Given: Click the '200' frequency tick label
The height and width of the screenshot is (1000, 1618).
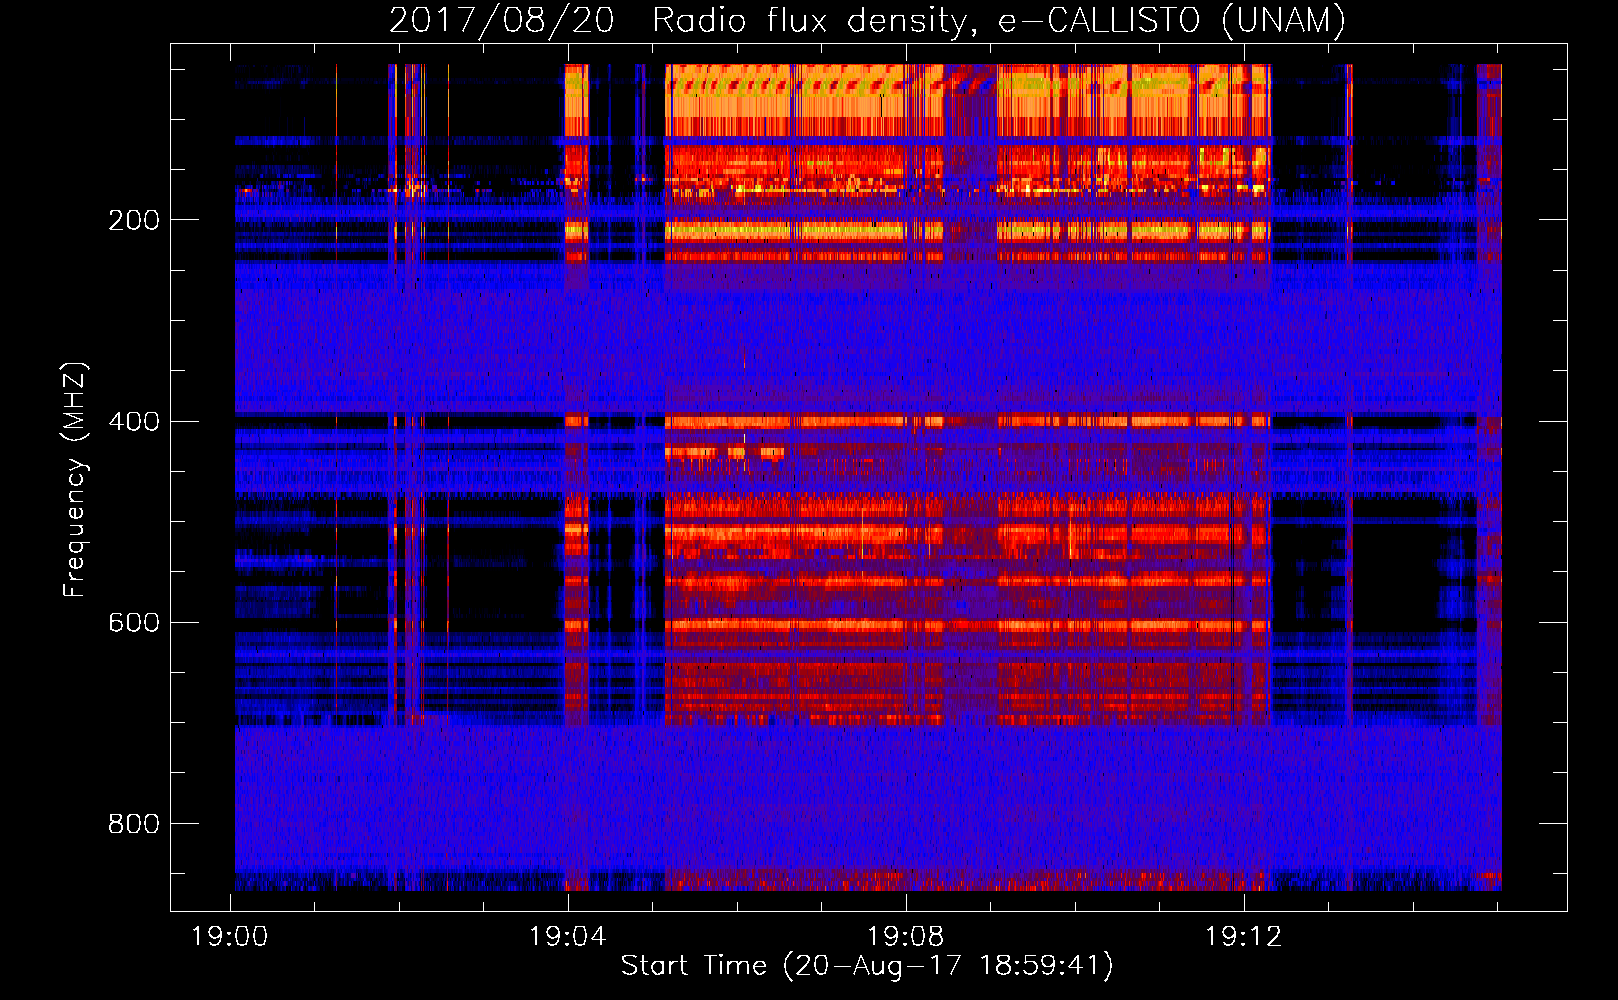Looking at the screenshot, I should pyautogui.click(x=134, y=220).
